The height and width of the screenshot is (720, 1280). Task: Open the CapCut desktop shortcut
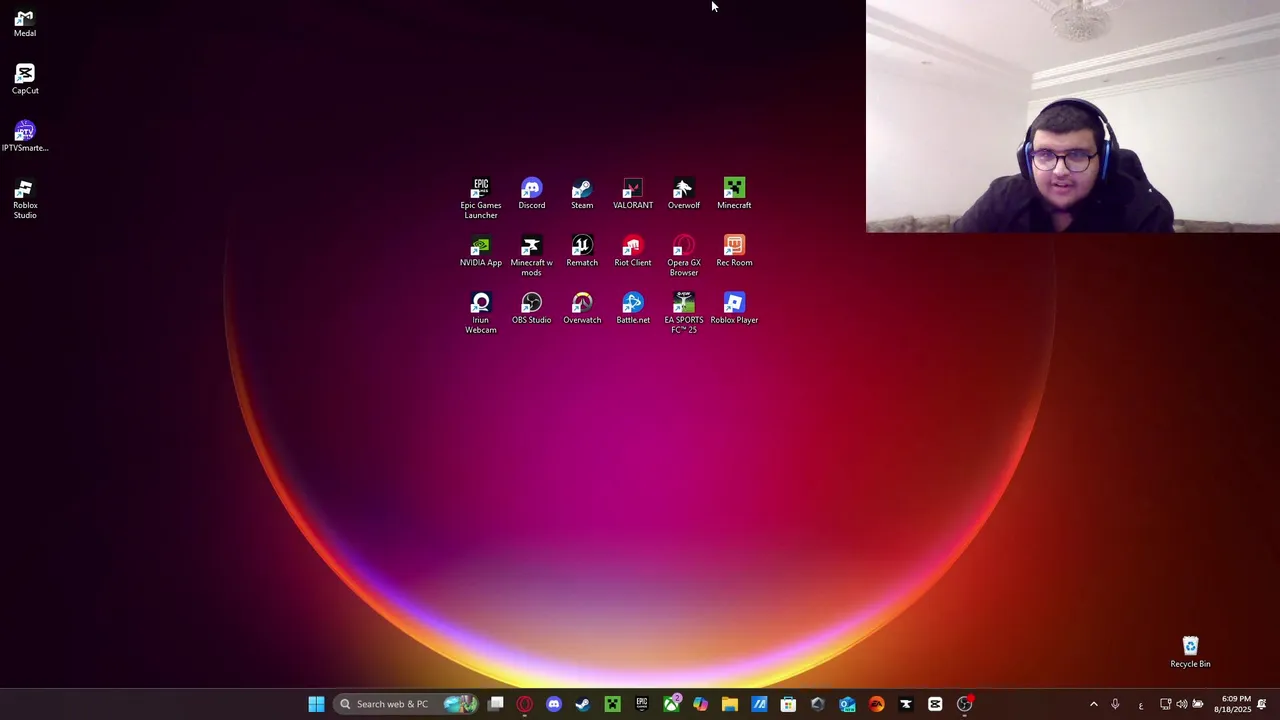[x=25, y=79]
